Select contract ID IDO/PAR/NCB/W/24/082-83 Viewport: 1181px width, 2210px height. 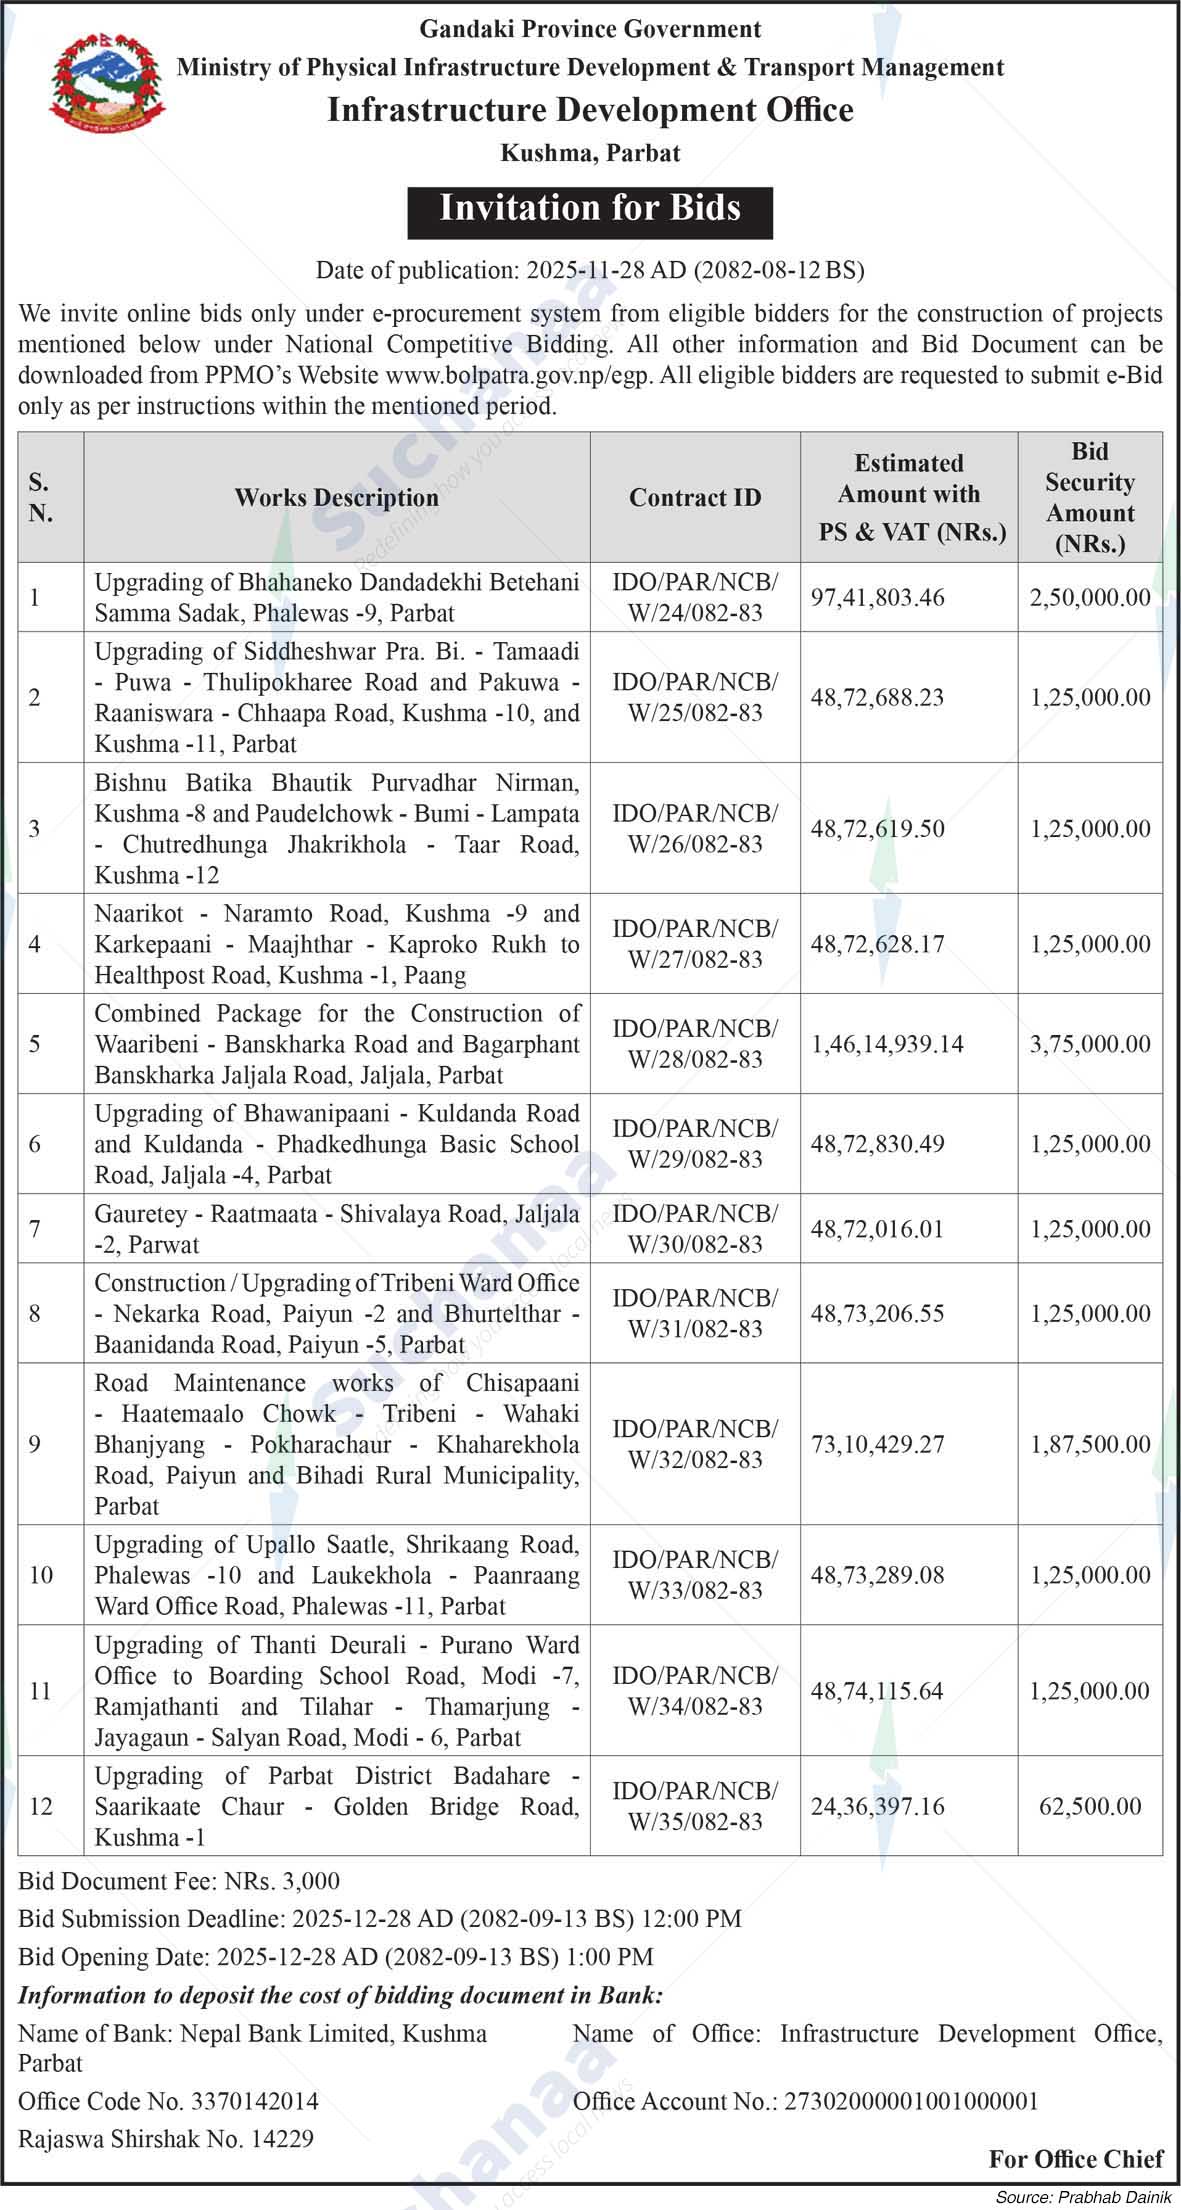(x=694, y=597)
